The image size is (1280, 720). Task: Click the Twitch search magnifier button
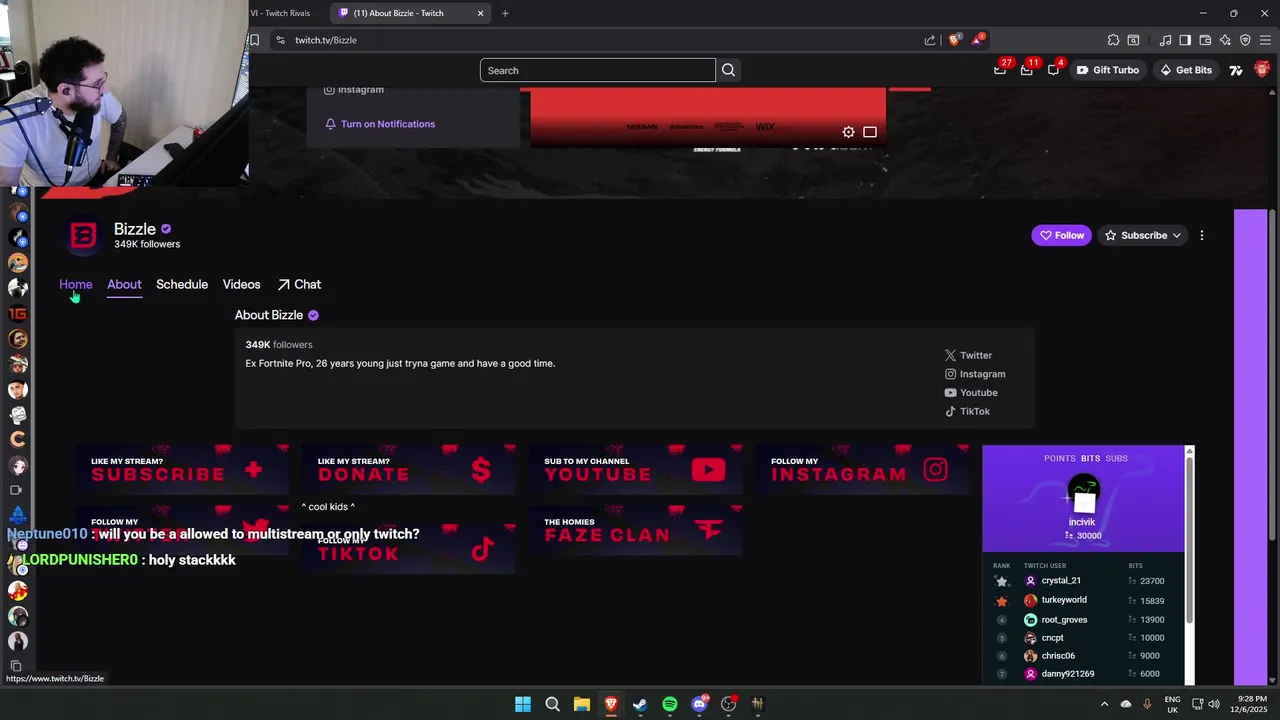click(x=728, y=70)
